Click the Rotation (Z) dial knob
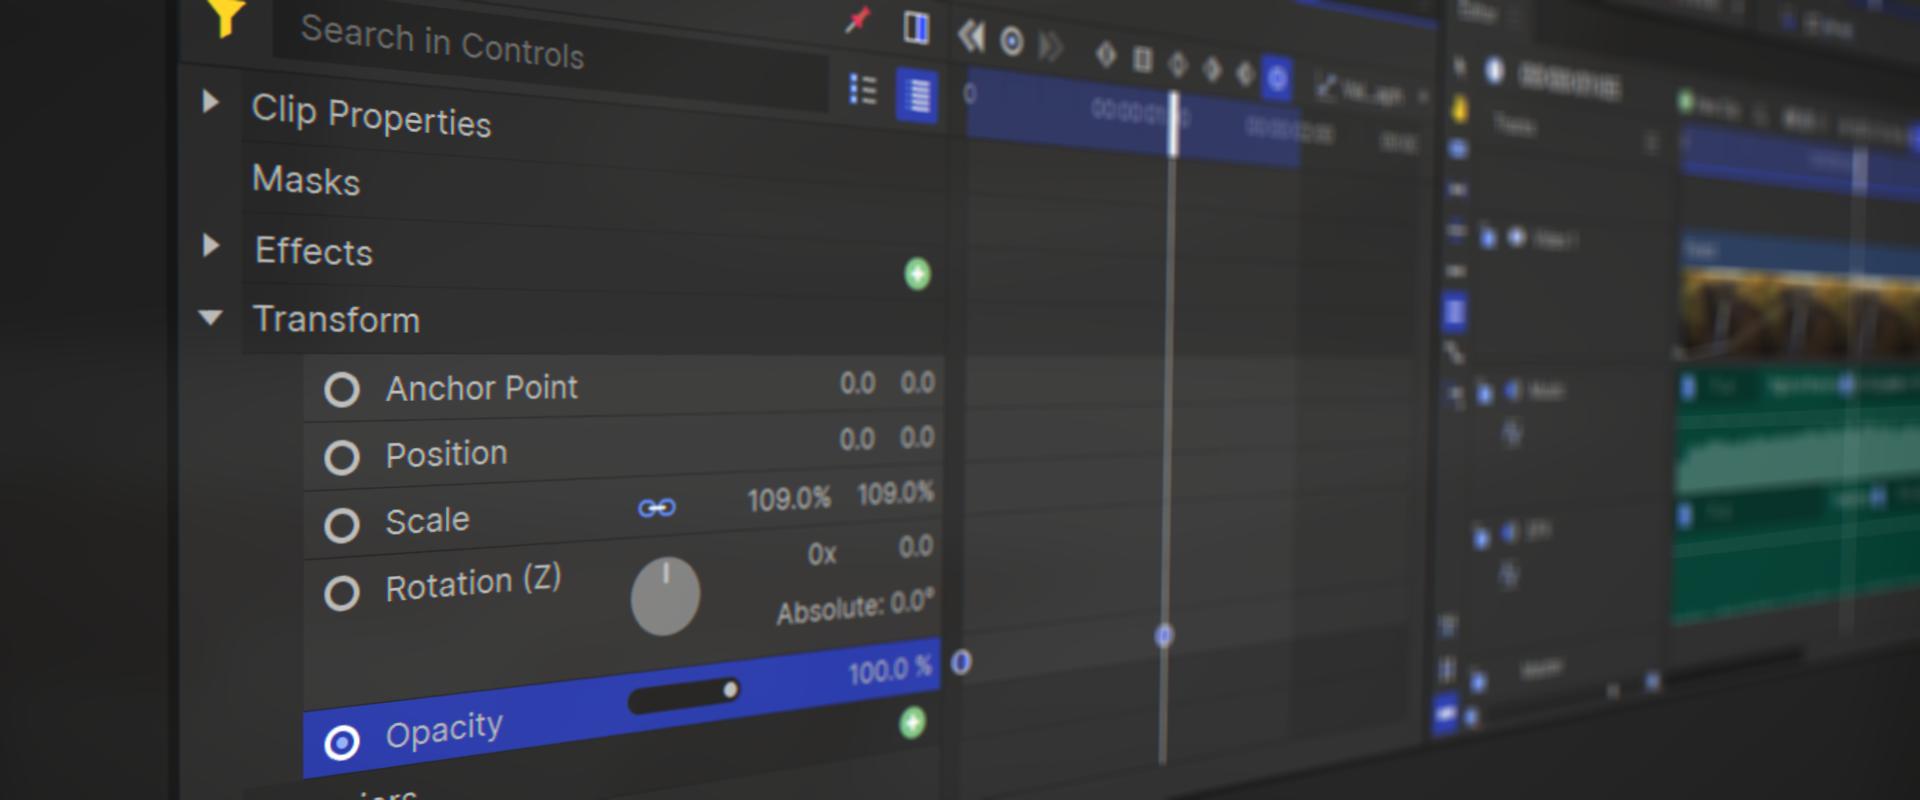The image size is (1920, 800). (x=665, y=596)
